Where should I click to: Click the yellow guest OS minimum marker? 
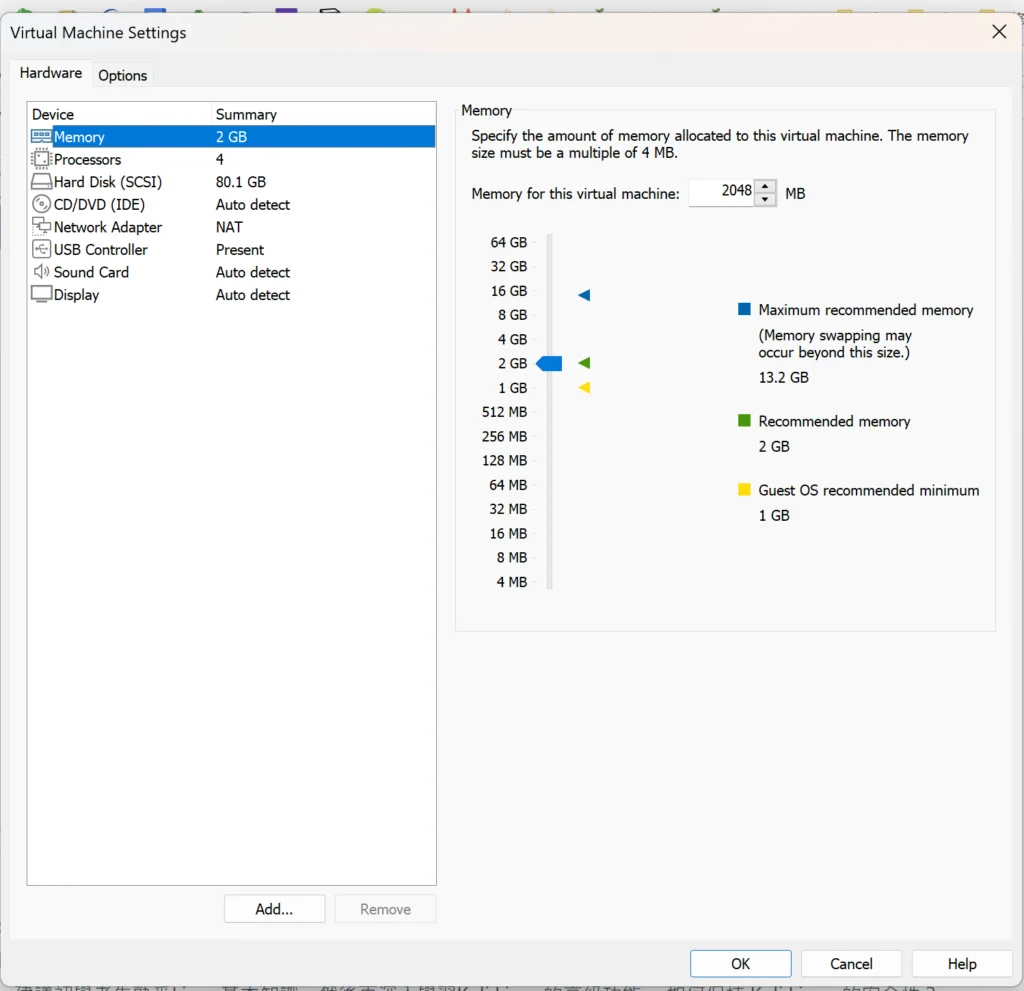(584, 387)
